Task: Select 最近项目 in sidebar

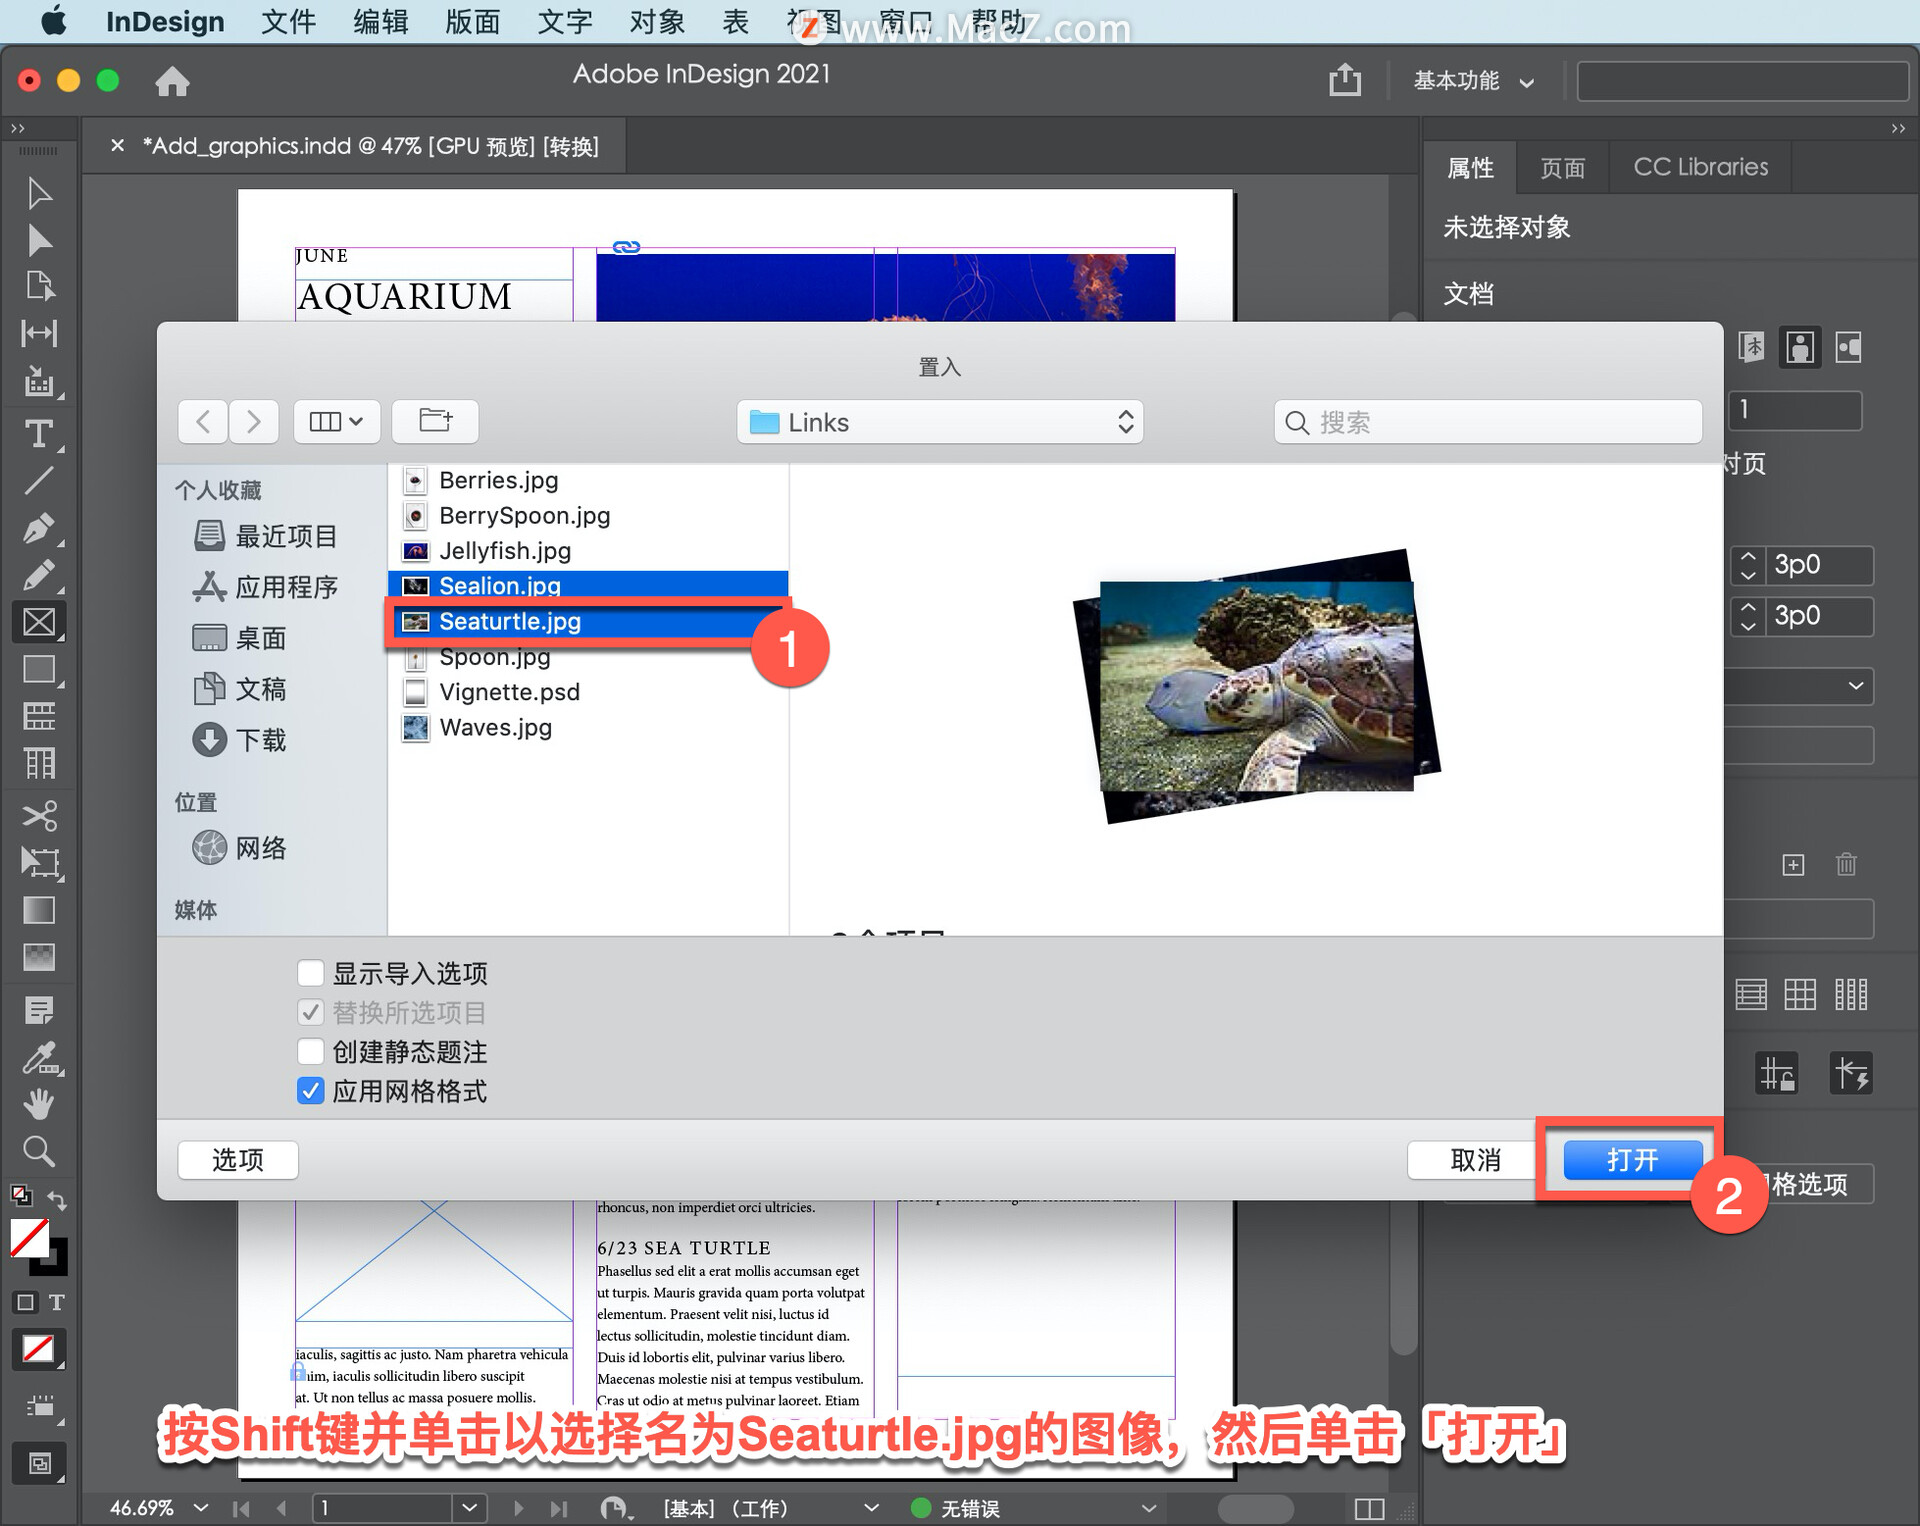Action: [x=265, y=536]
